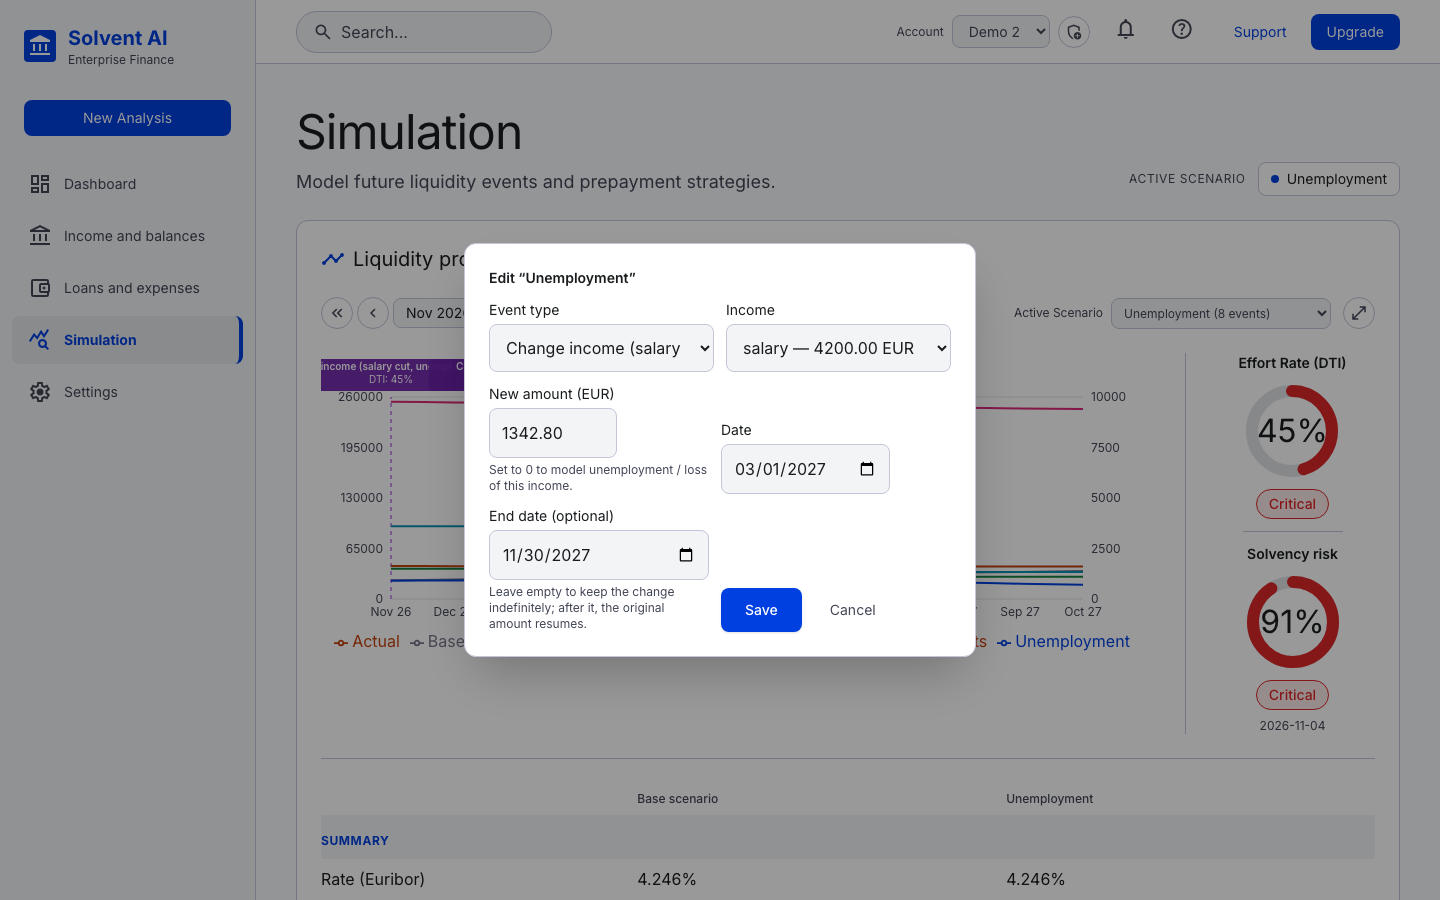Open the Event type dropdown
This screenshot has width=1440, height=900.
pos(601,348)
